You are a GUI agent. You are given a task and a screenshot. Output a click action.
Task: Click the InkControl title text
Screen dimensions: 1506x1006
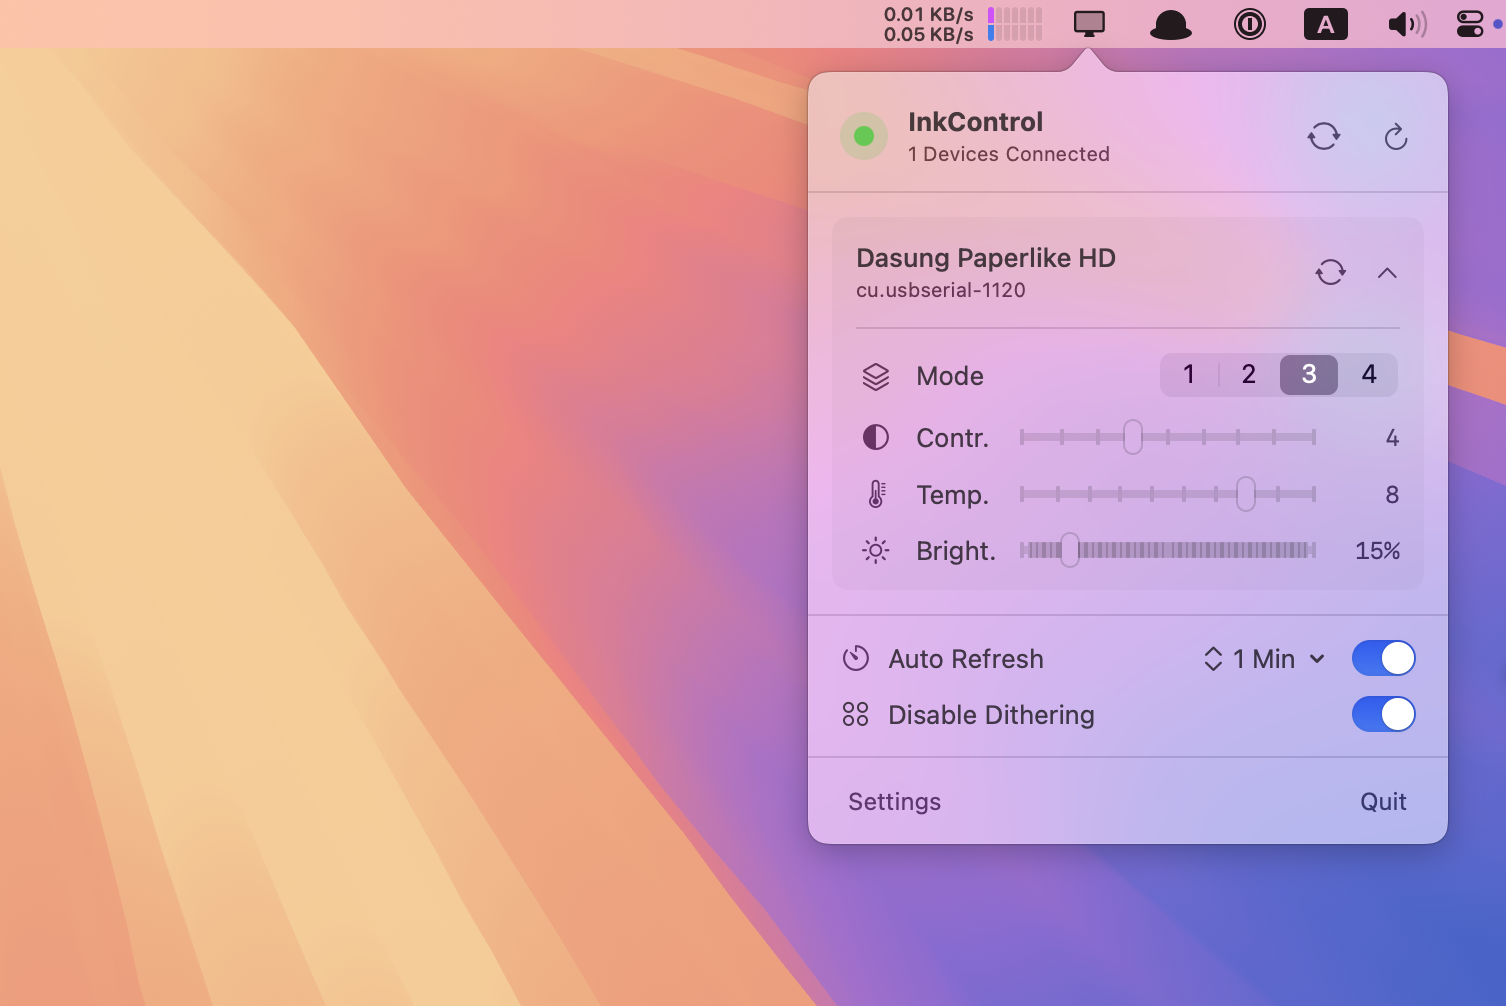(x=975, y=122)
